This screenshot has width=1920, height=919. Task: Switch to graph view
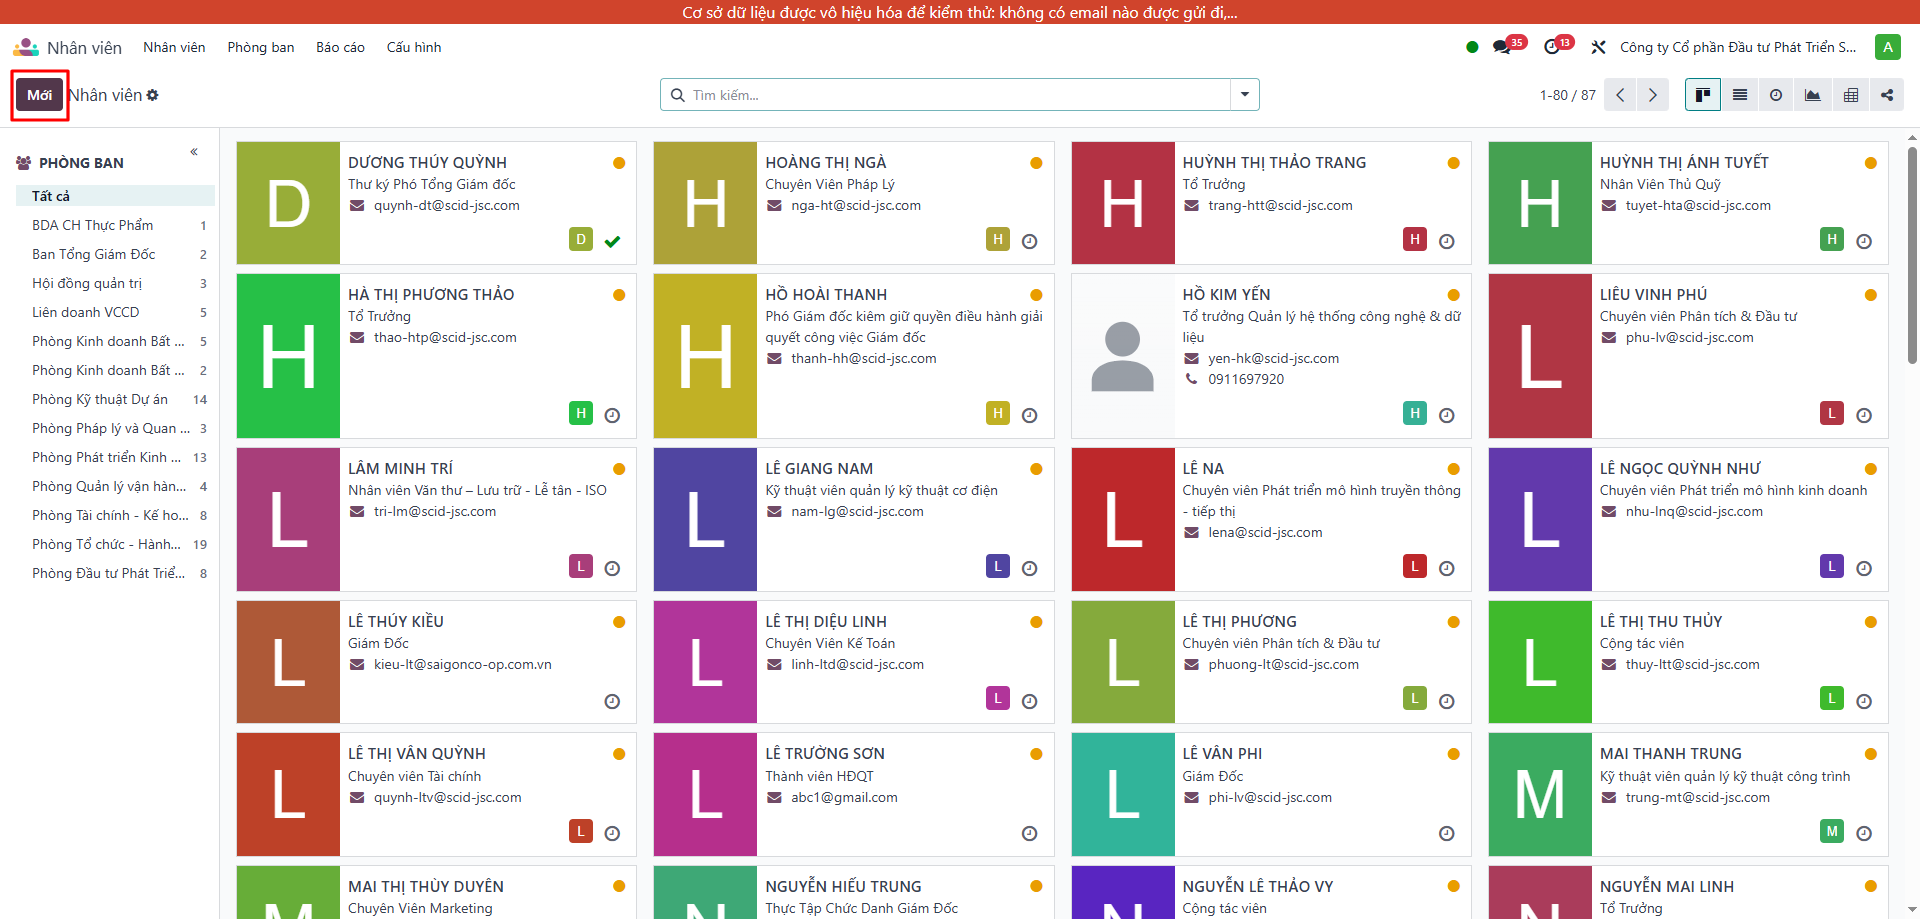1813,95
